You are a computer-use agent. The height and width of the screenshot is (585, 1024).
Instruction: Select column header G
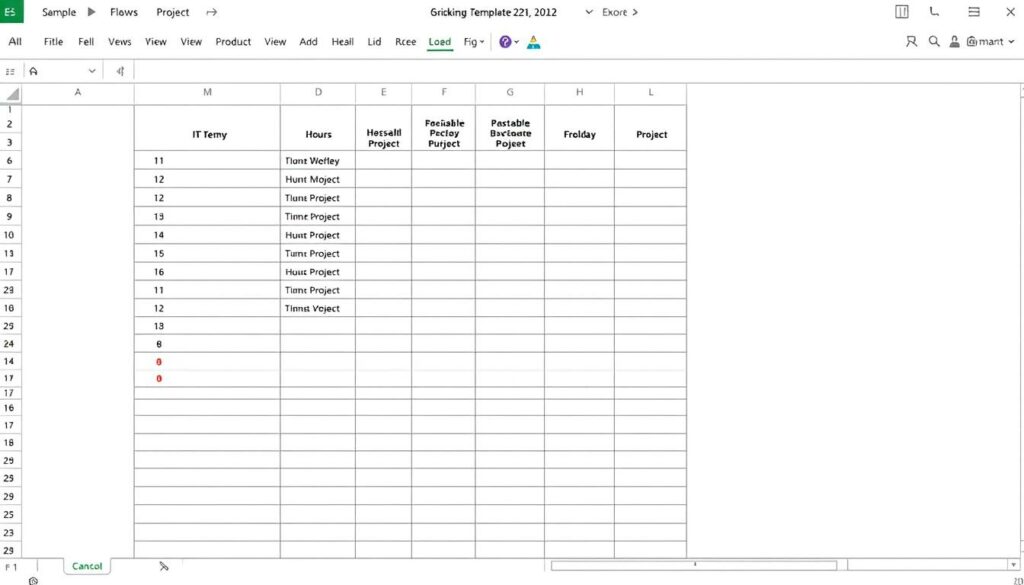coord(509,93)
